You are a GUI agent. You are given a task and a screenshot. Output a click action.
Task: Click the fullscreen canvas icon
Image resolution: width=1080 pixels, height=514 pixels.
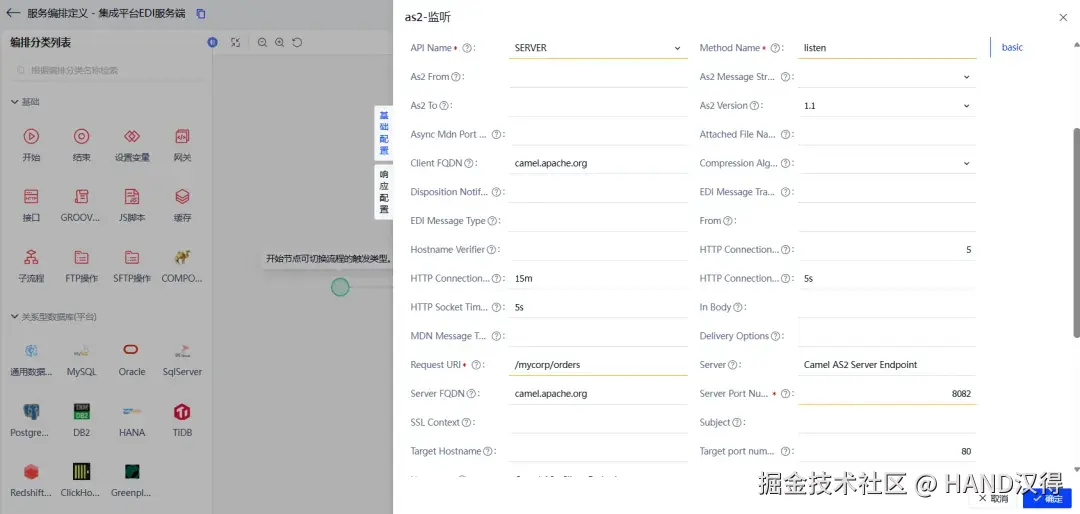pos(236,43)
